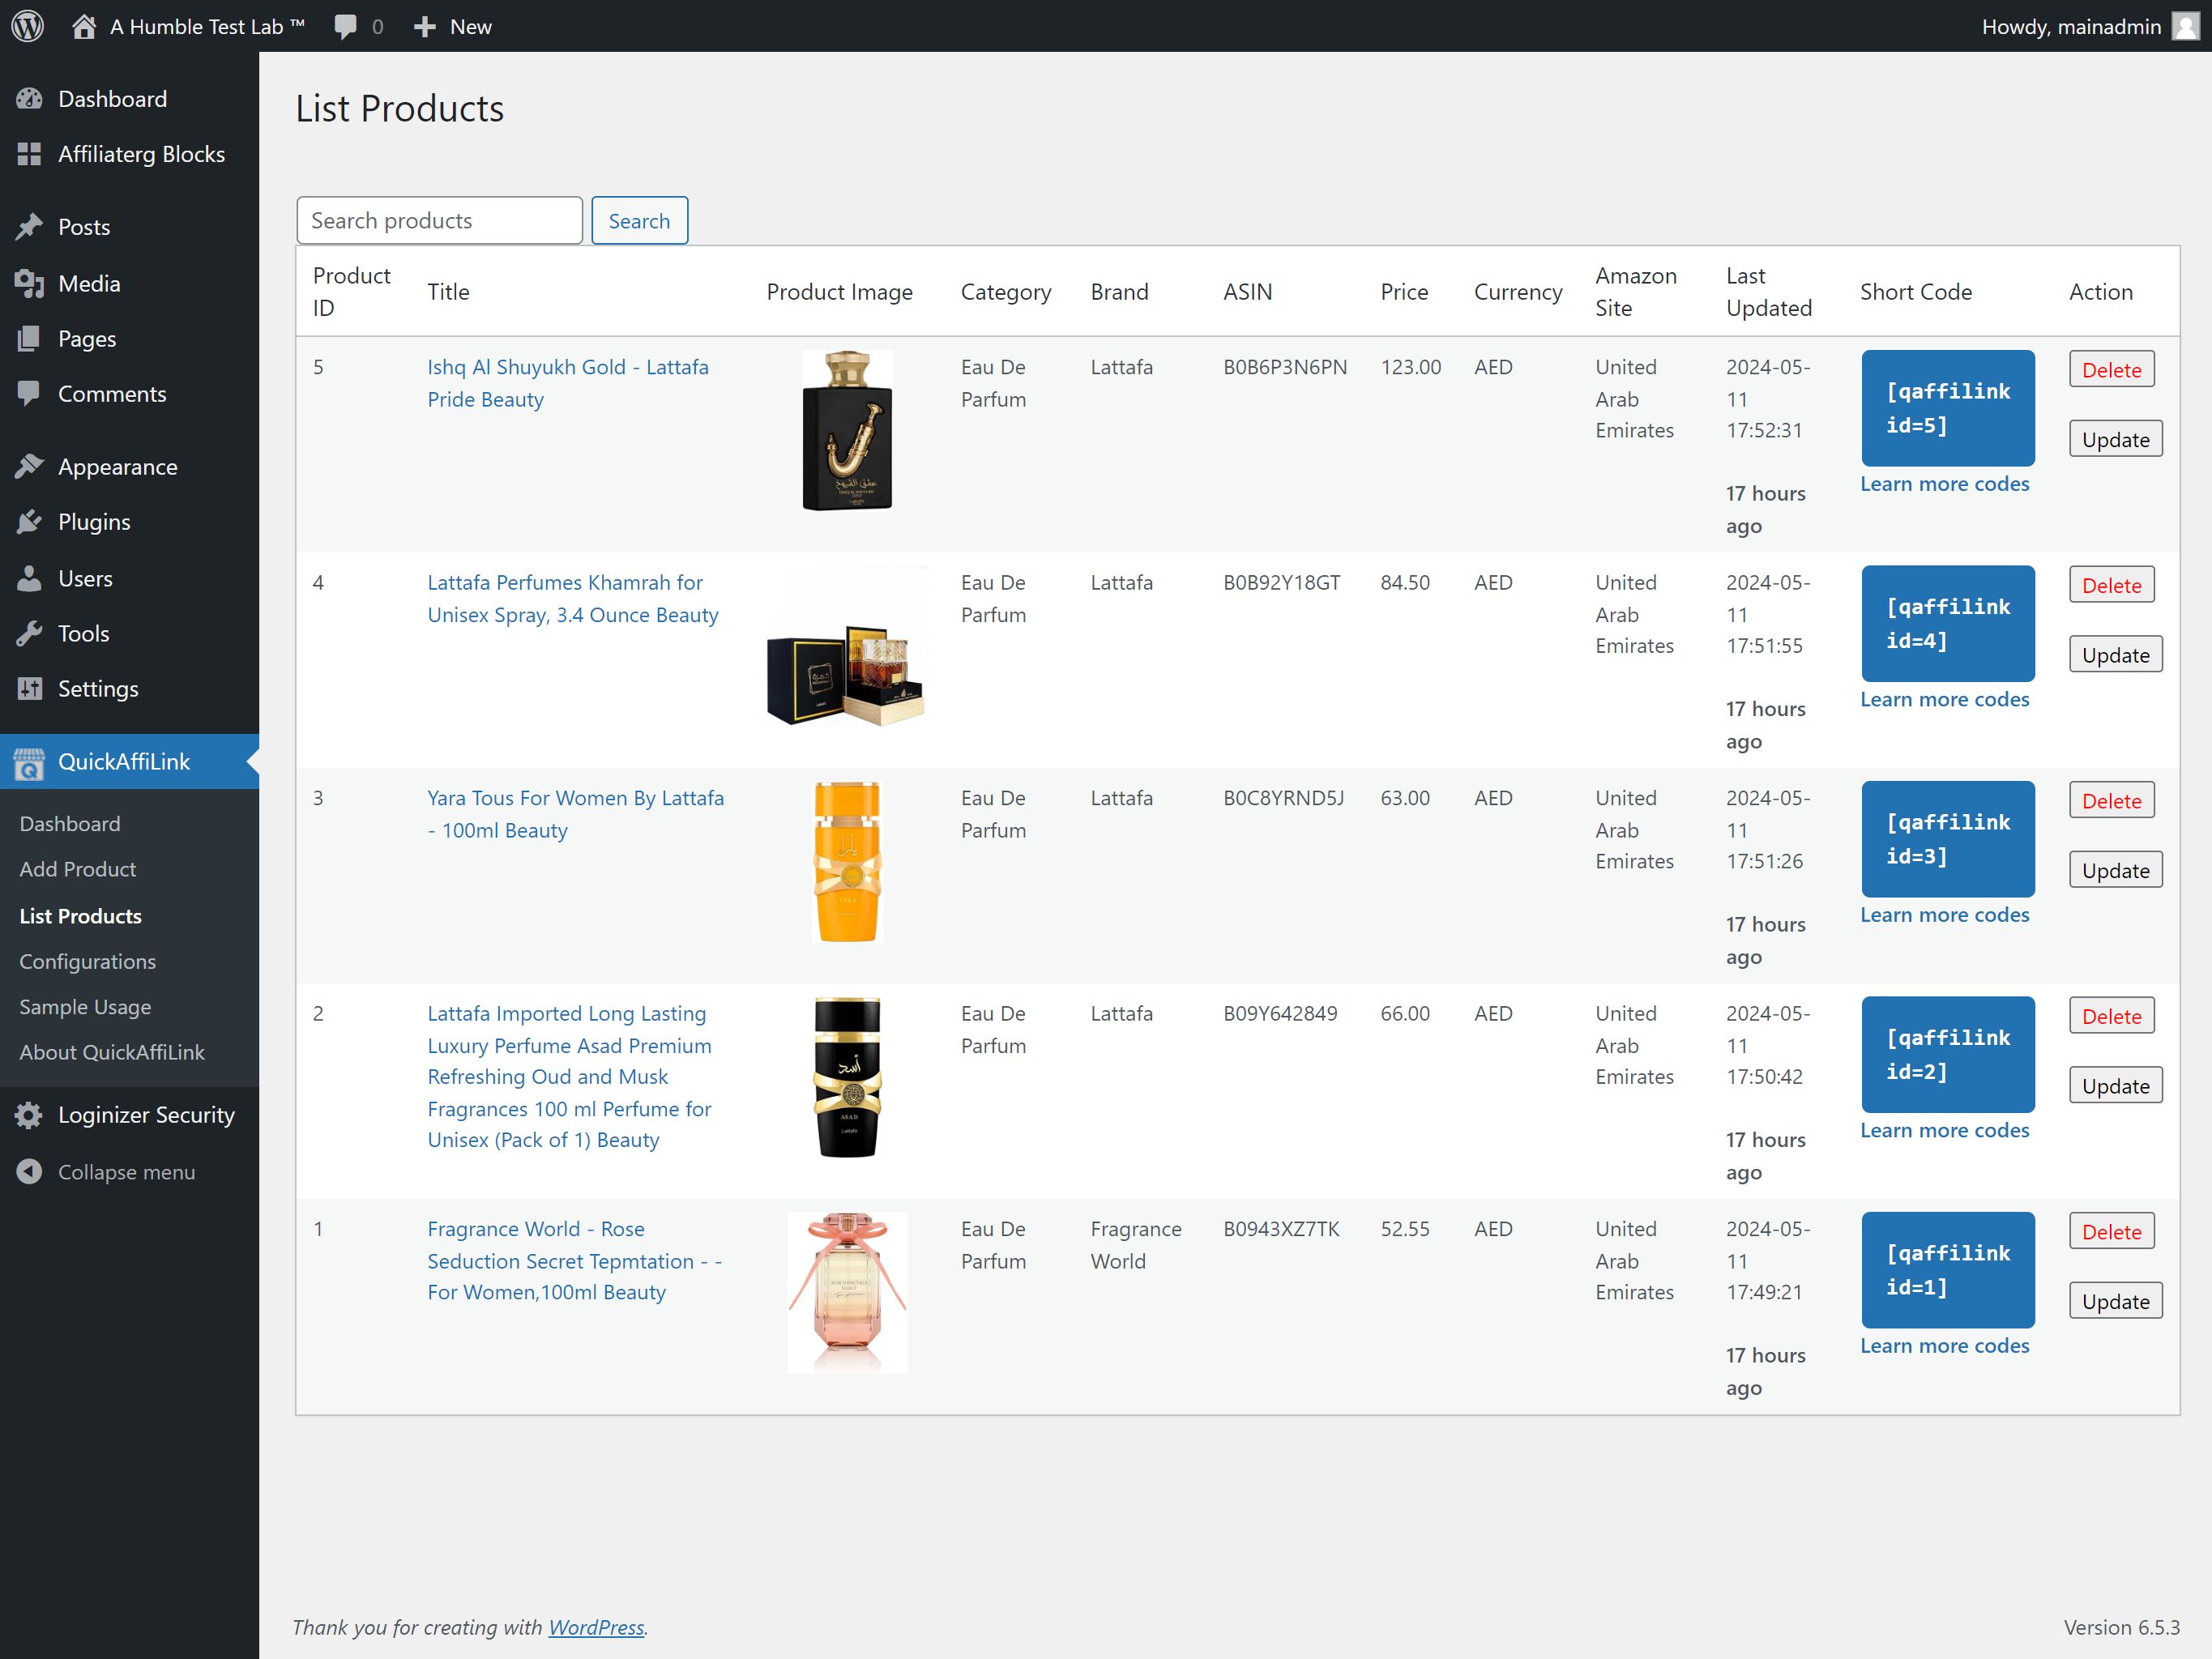Open mainadmin user avatar

tap(2185, 26)
